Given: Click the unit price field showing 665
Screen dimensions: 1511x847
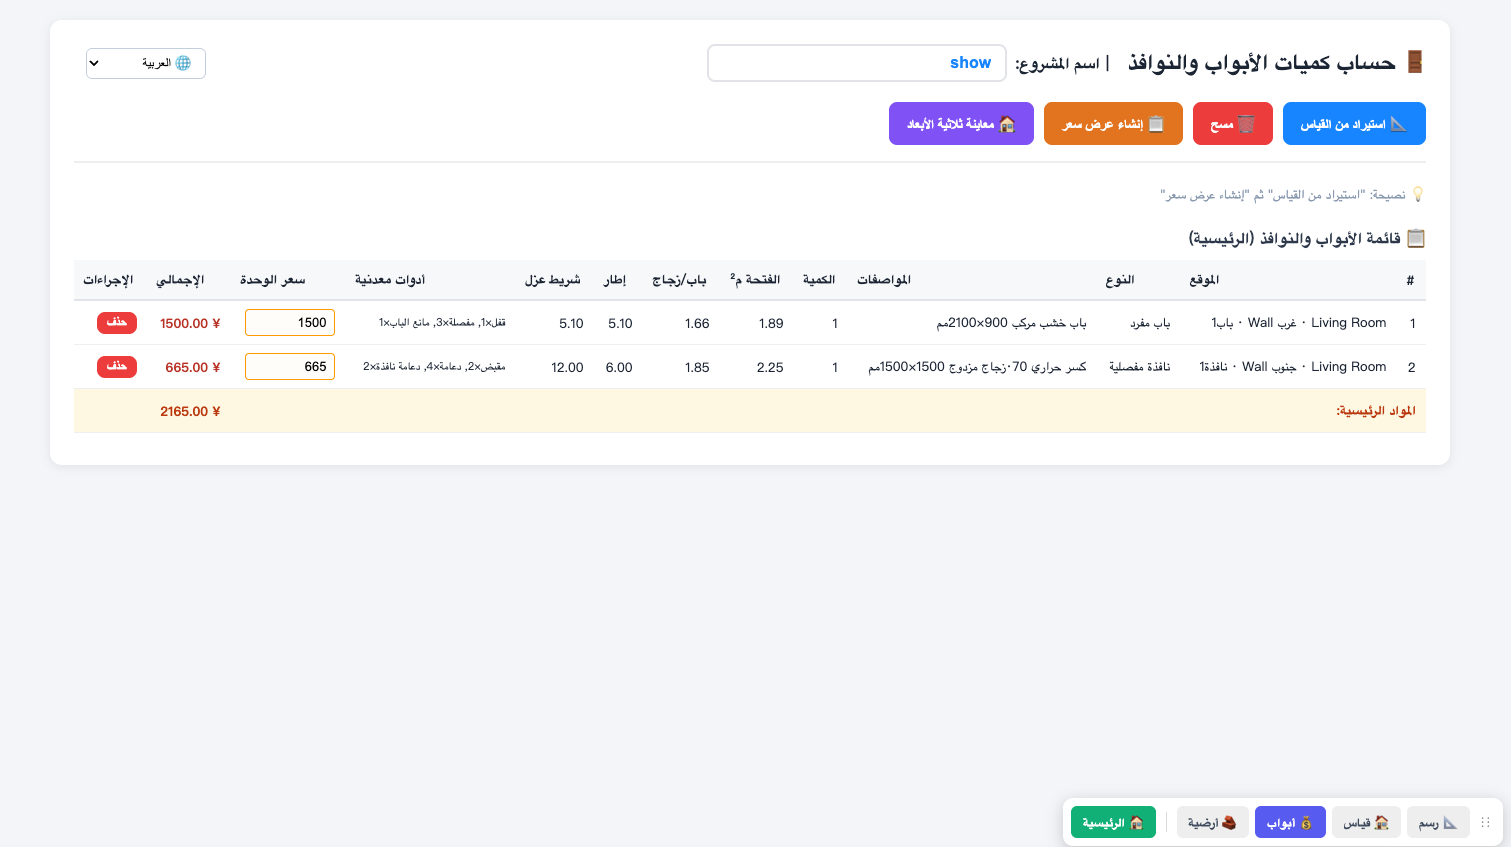Looking at the screenshot, I should coord(290,367).
